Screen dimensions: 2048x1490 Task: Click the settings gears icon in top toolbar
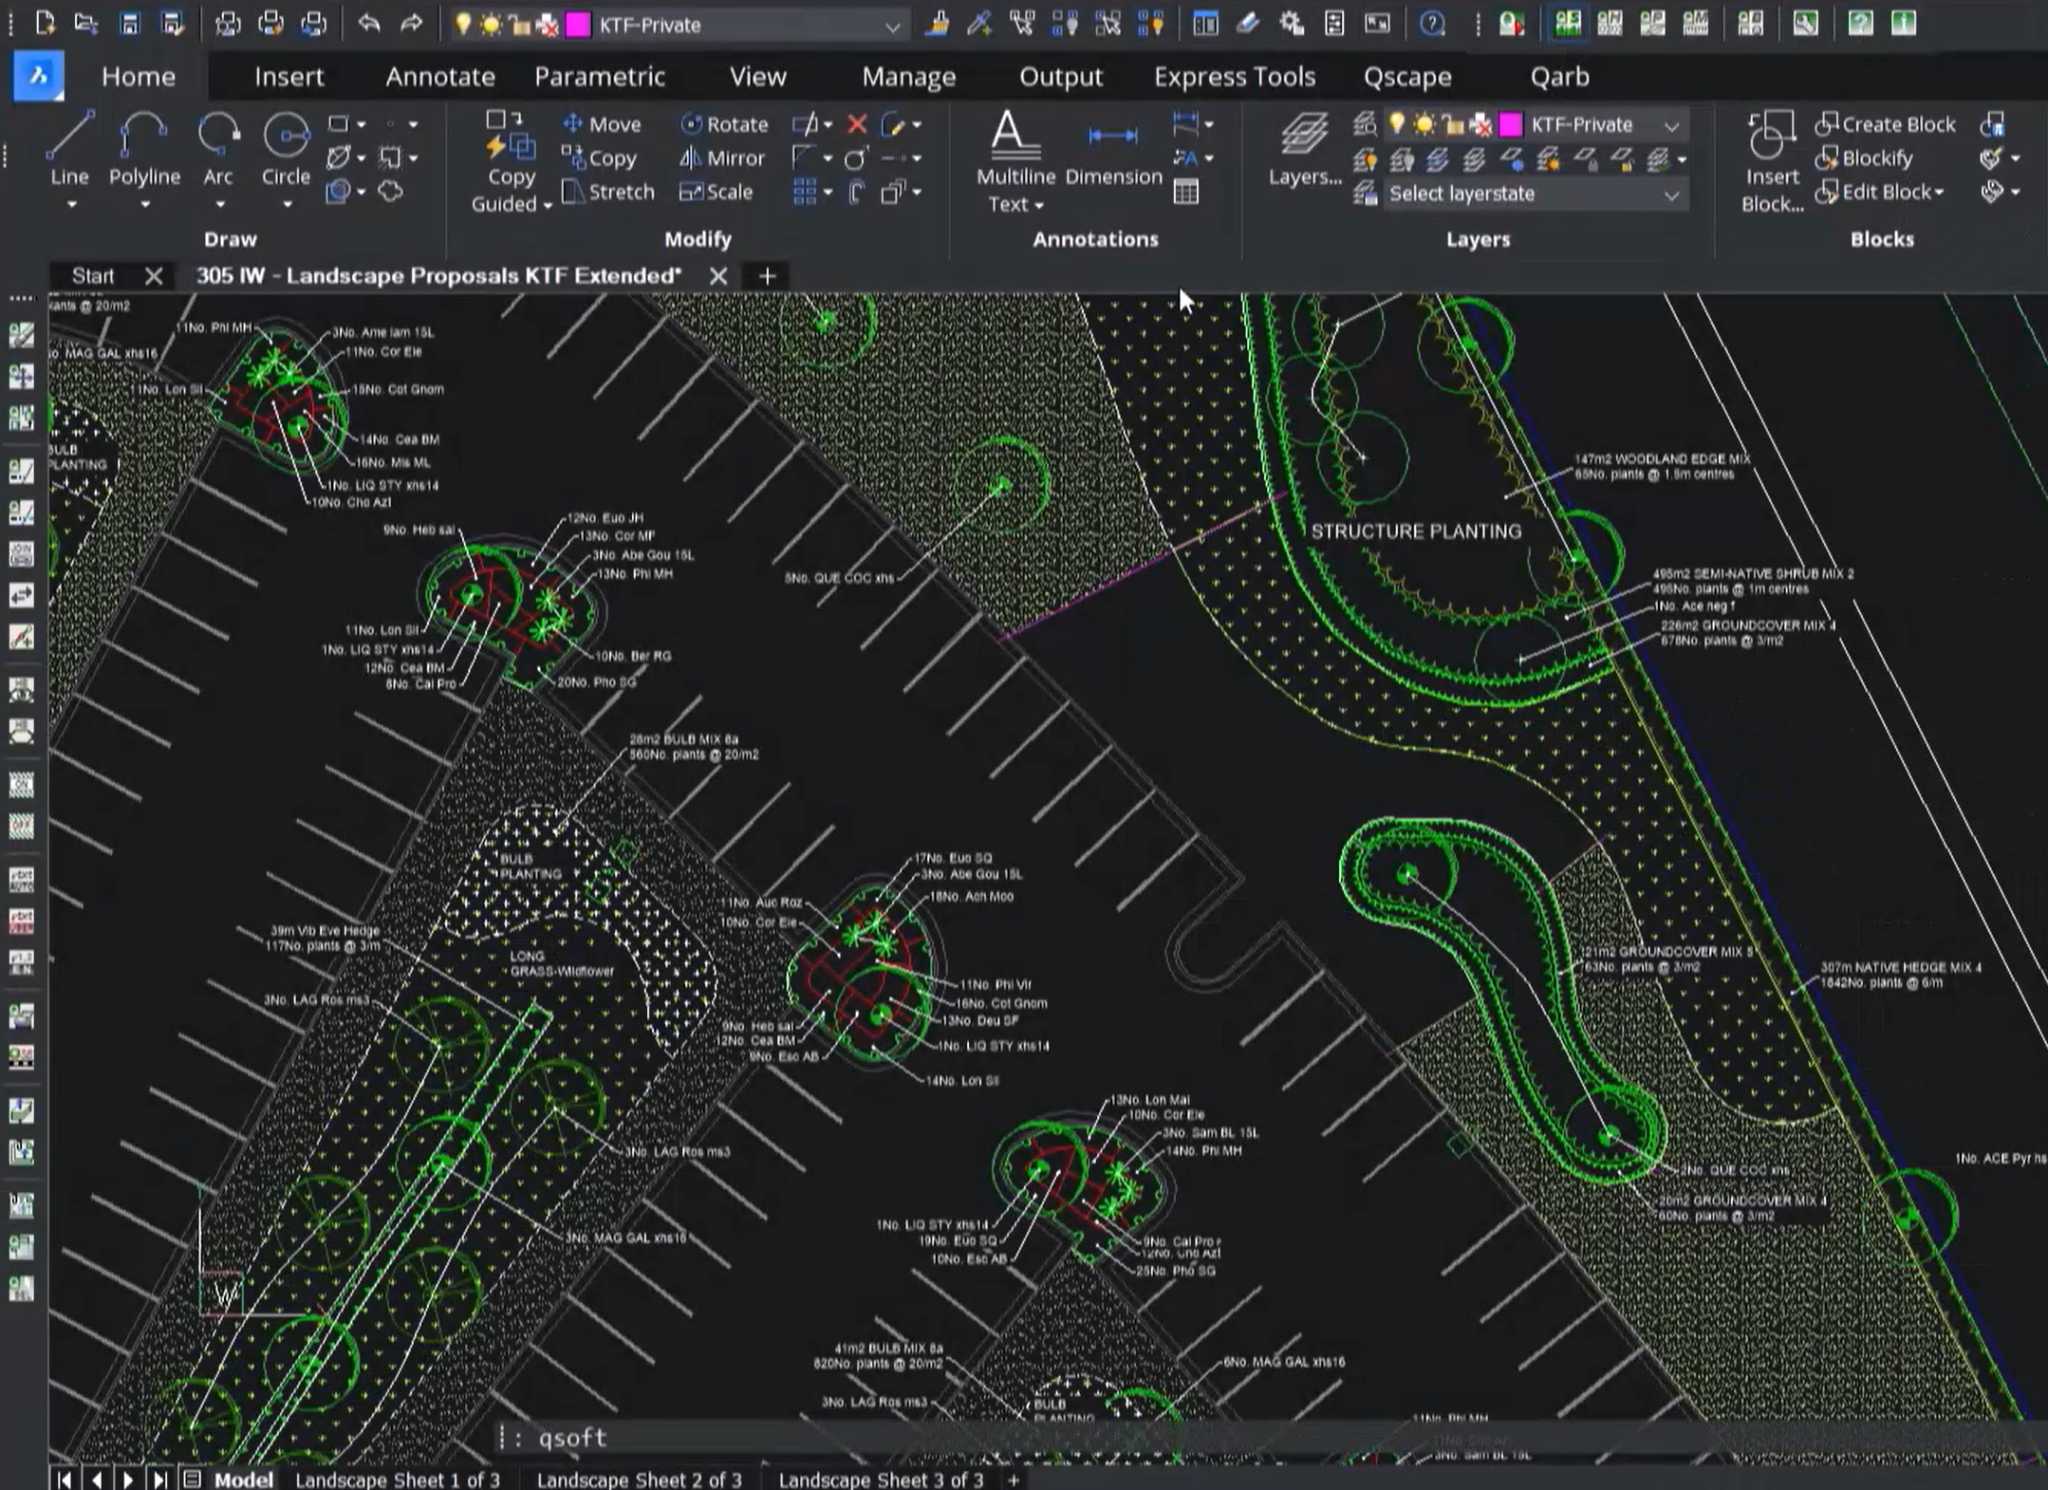point(1291,23)
